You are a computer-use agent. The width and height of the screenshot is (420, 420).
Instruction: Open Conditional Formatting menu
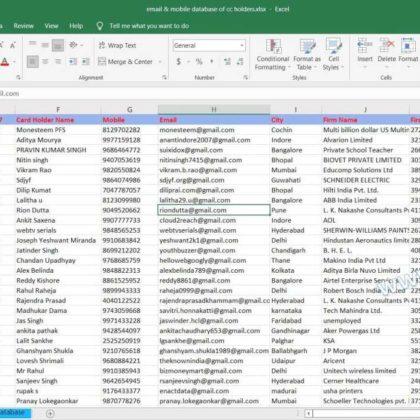pos(272,54)
